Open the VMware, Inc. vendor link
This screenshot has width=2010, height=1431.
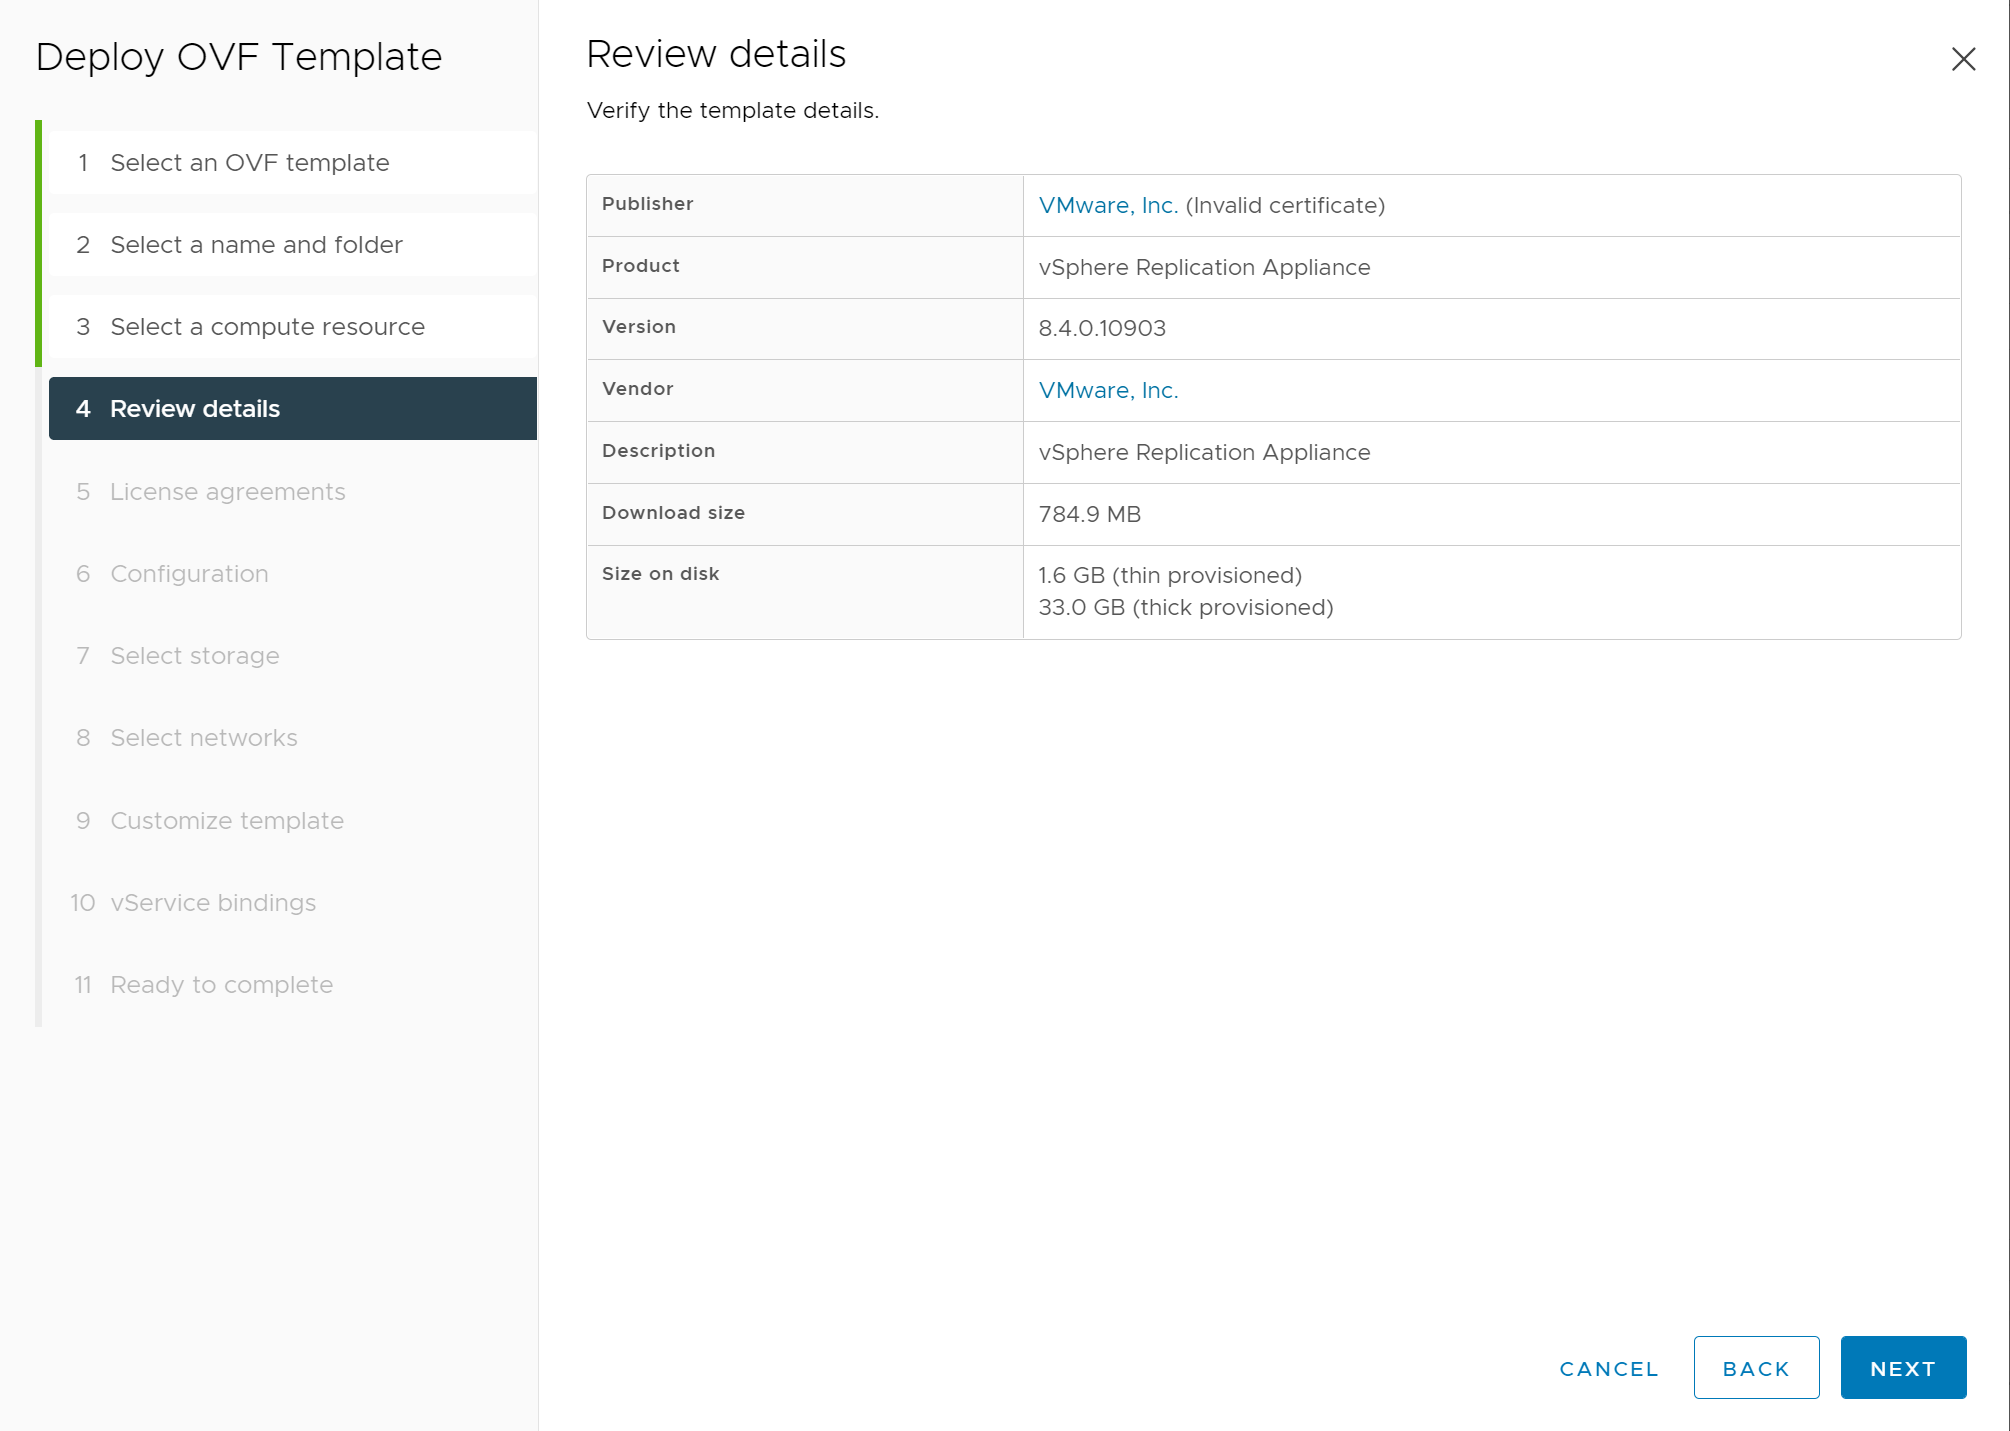[1108, 390]
